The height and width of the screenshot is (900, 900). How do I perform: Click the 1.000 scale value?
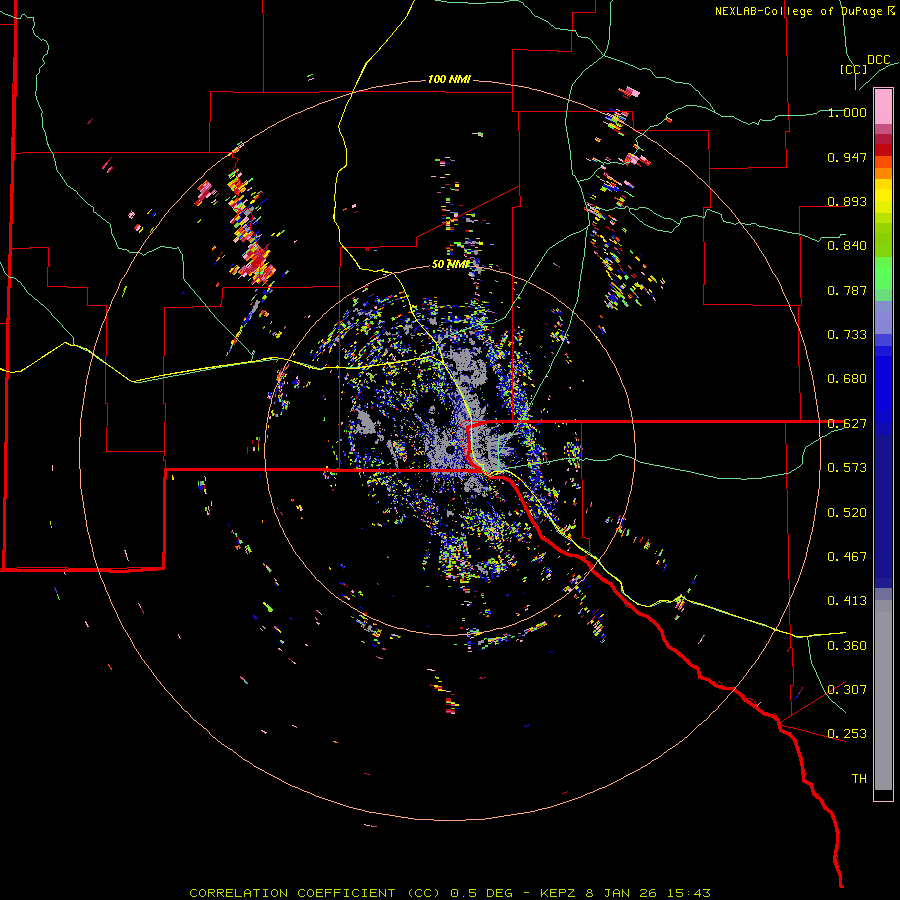point(847,112)
